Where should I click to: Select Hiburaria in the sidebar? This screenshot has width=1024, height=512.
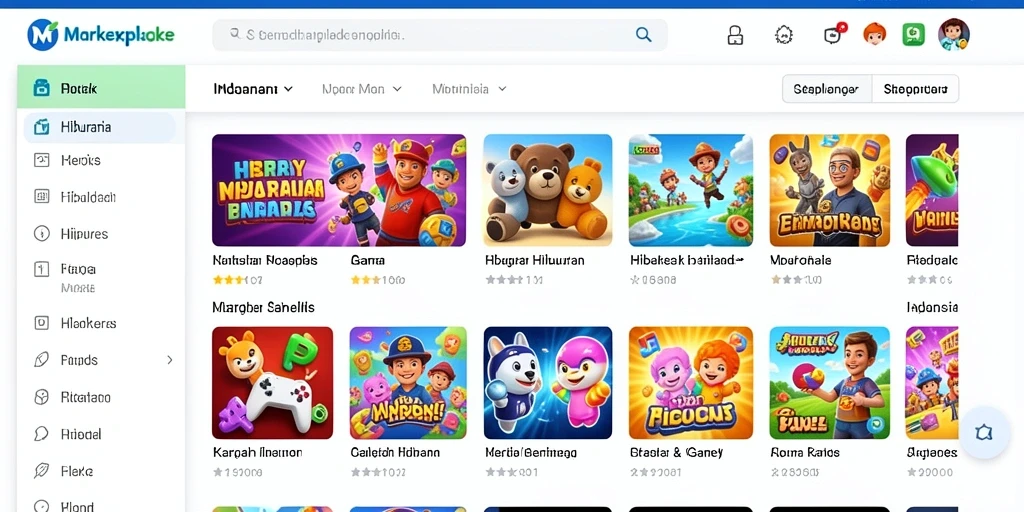coord(99,127)
